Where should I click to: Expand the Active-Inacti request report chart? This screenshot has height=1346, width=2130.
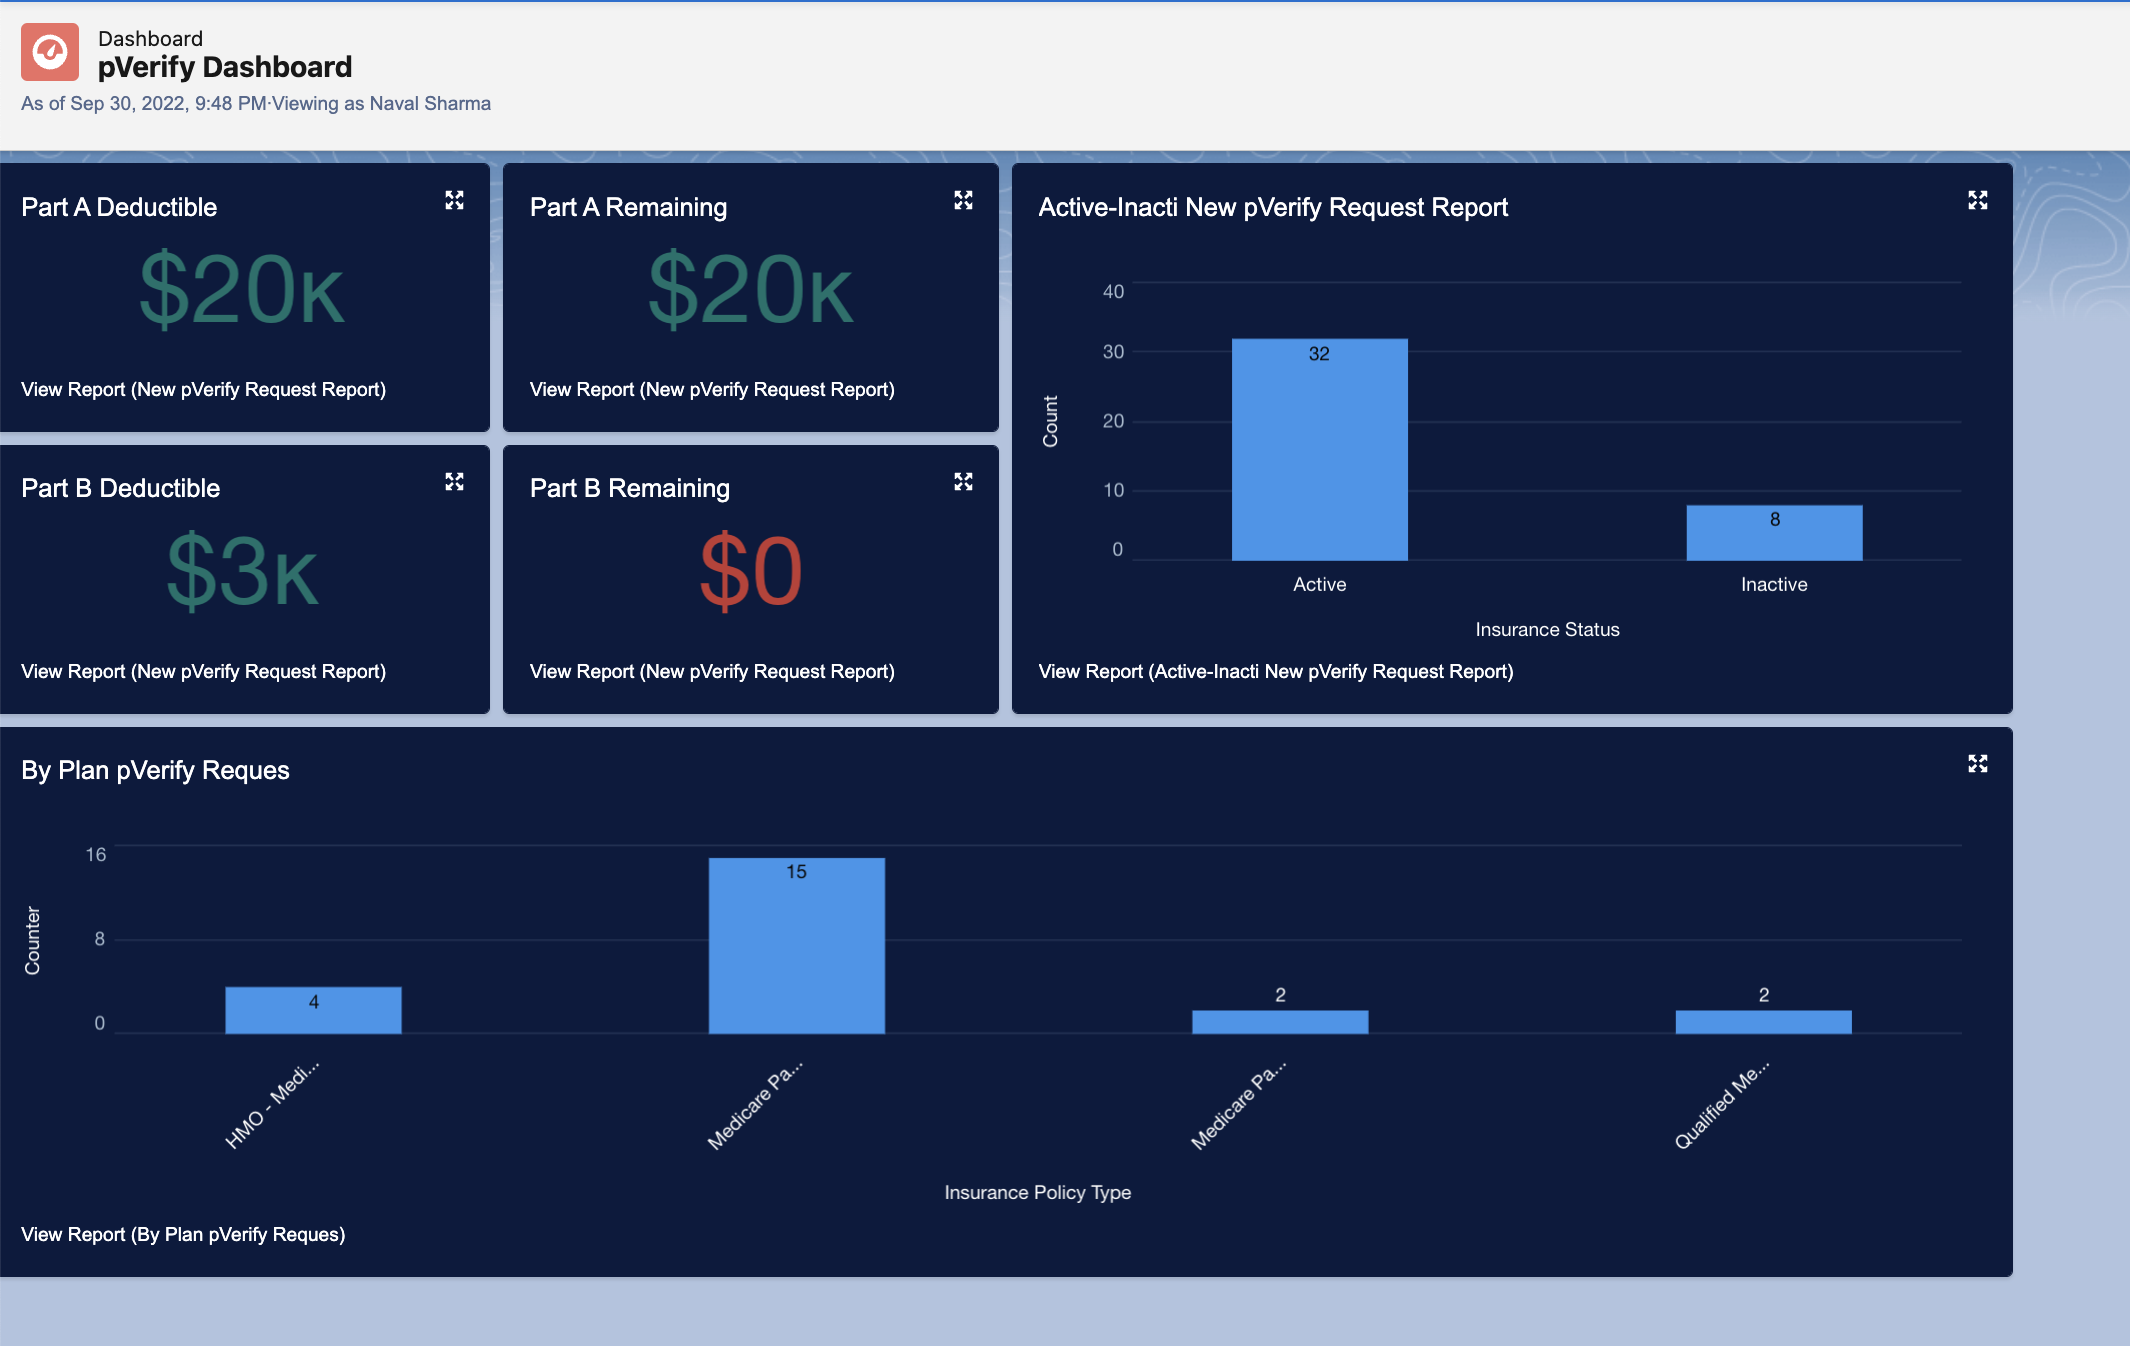click(x=1977, y=200)
